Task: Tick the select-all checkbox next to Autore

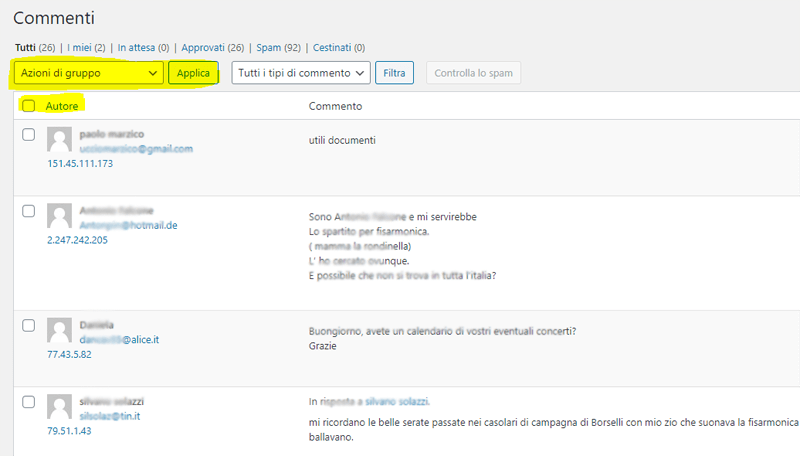Action: pyautogui.click(x=29, y=106)
